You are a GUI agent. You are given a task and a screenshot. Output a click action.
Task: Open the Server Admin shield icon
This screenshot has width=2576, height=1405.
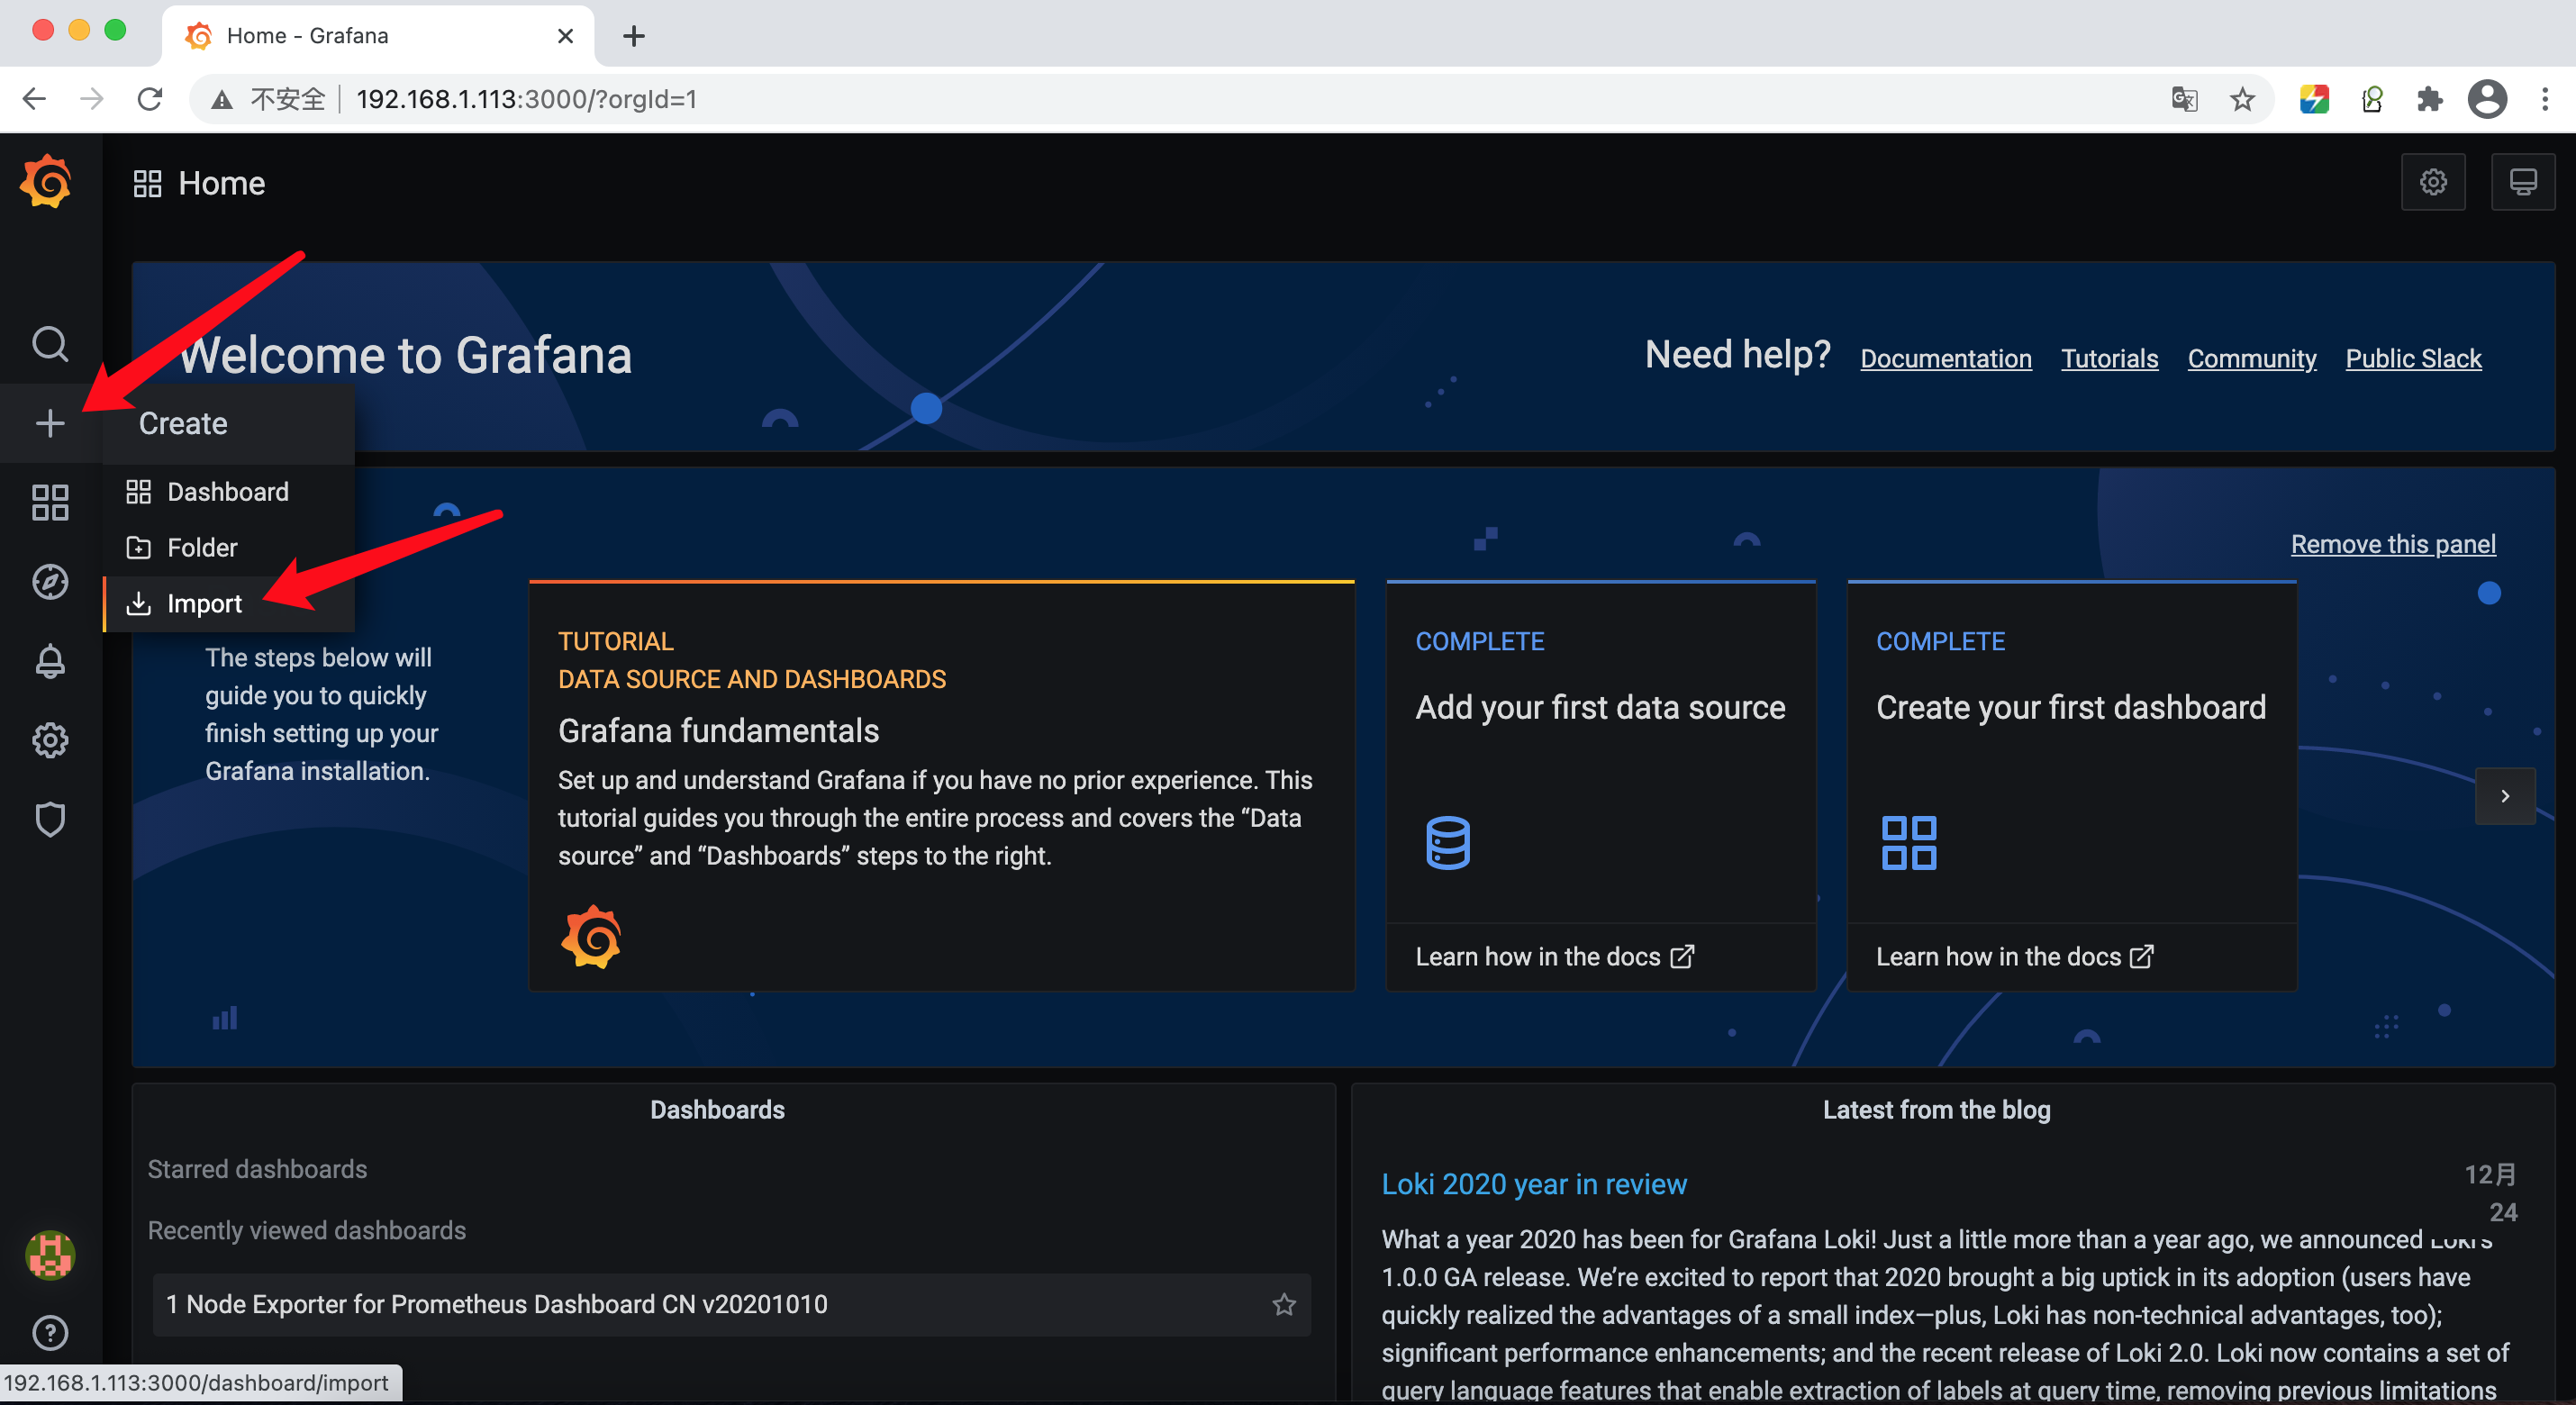click(x=50, y=820)
